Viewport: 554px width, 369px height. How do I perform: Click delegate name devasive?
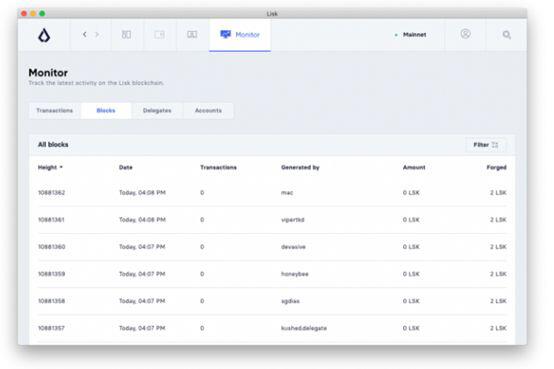(x=293, y=247)
